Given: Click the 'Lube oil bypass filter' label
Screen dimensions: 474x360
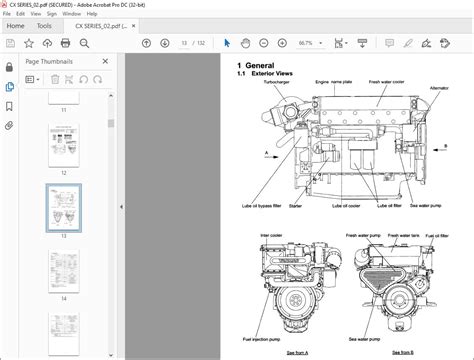Looking at the screenshot, I should pos(262,206).
